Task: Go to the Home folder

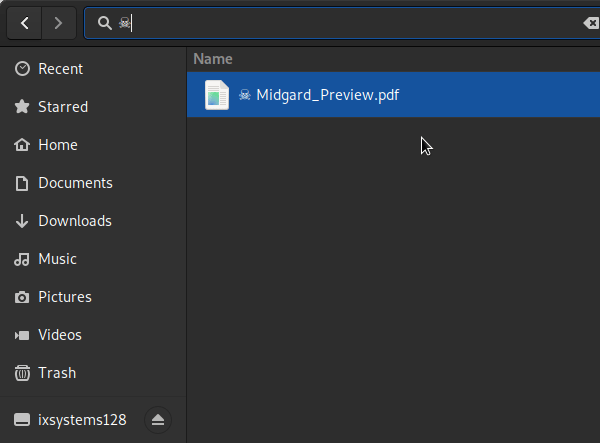Action: tap(57, 145)
